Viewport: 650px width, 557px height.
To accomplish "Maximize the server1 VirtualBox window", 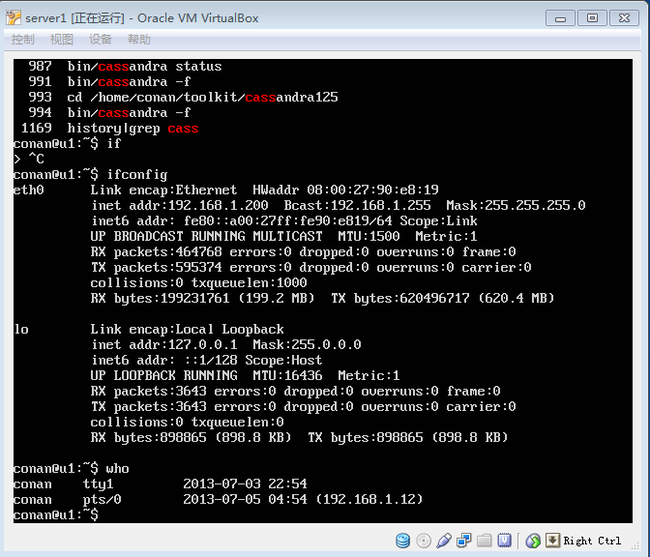I will pyautogui.click(x=592, y=18).
